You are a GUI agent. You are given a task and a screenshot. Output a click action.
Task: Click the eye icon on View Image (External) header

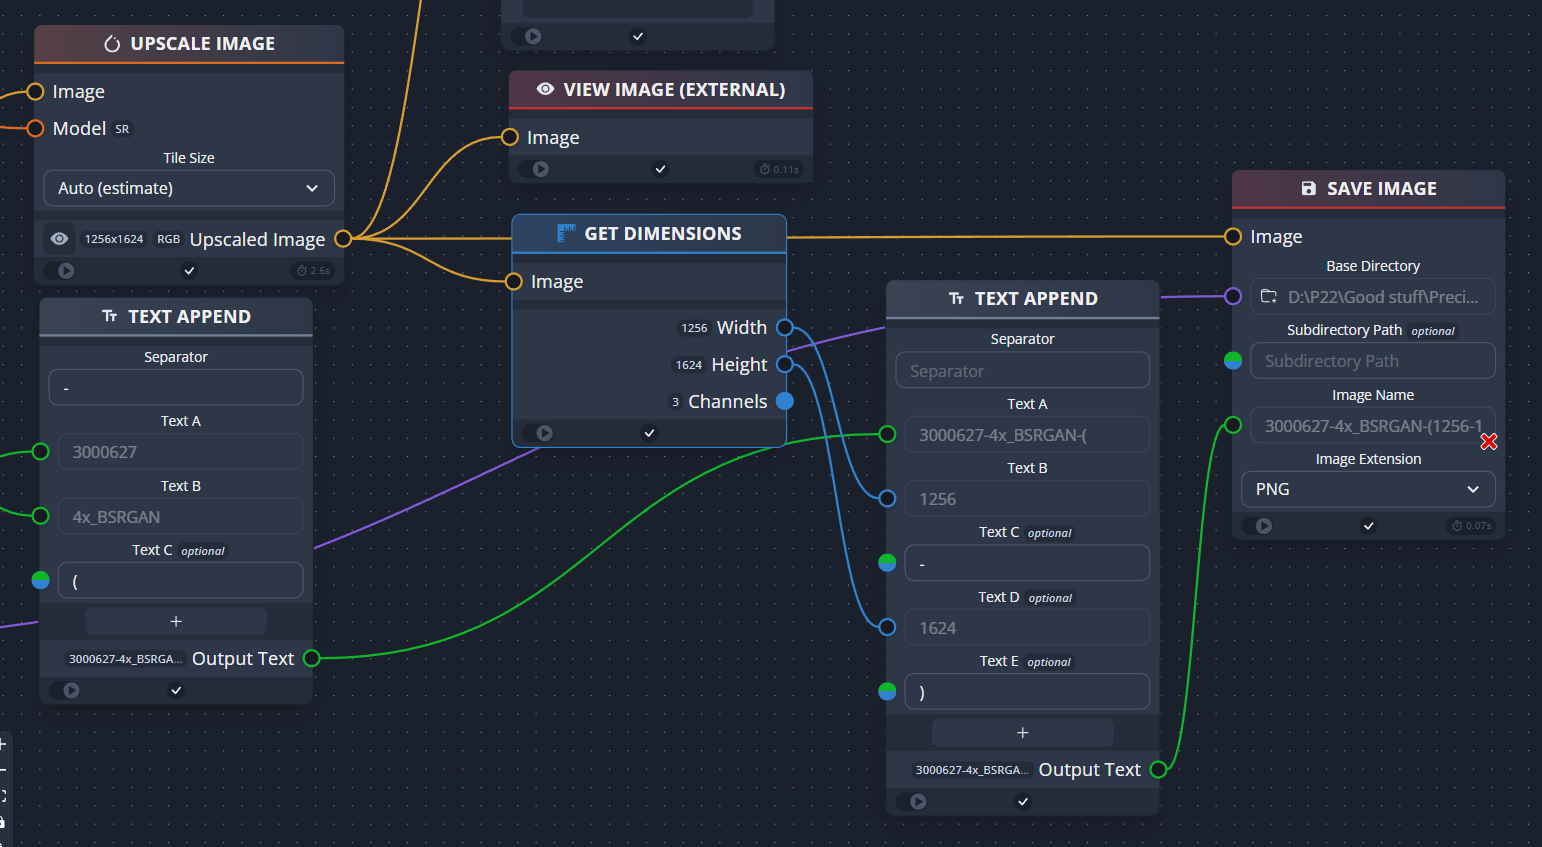(545, 89)
